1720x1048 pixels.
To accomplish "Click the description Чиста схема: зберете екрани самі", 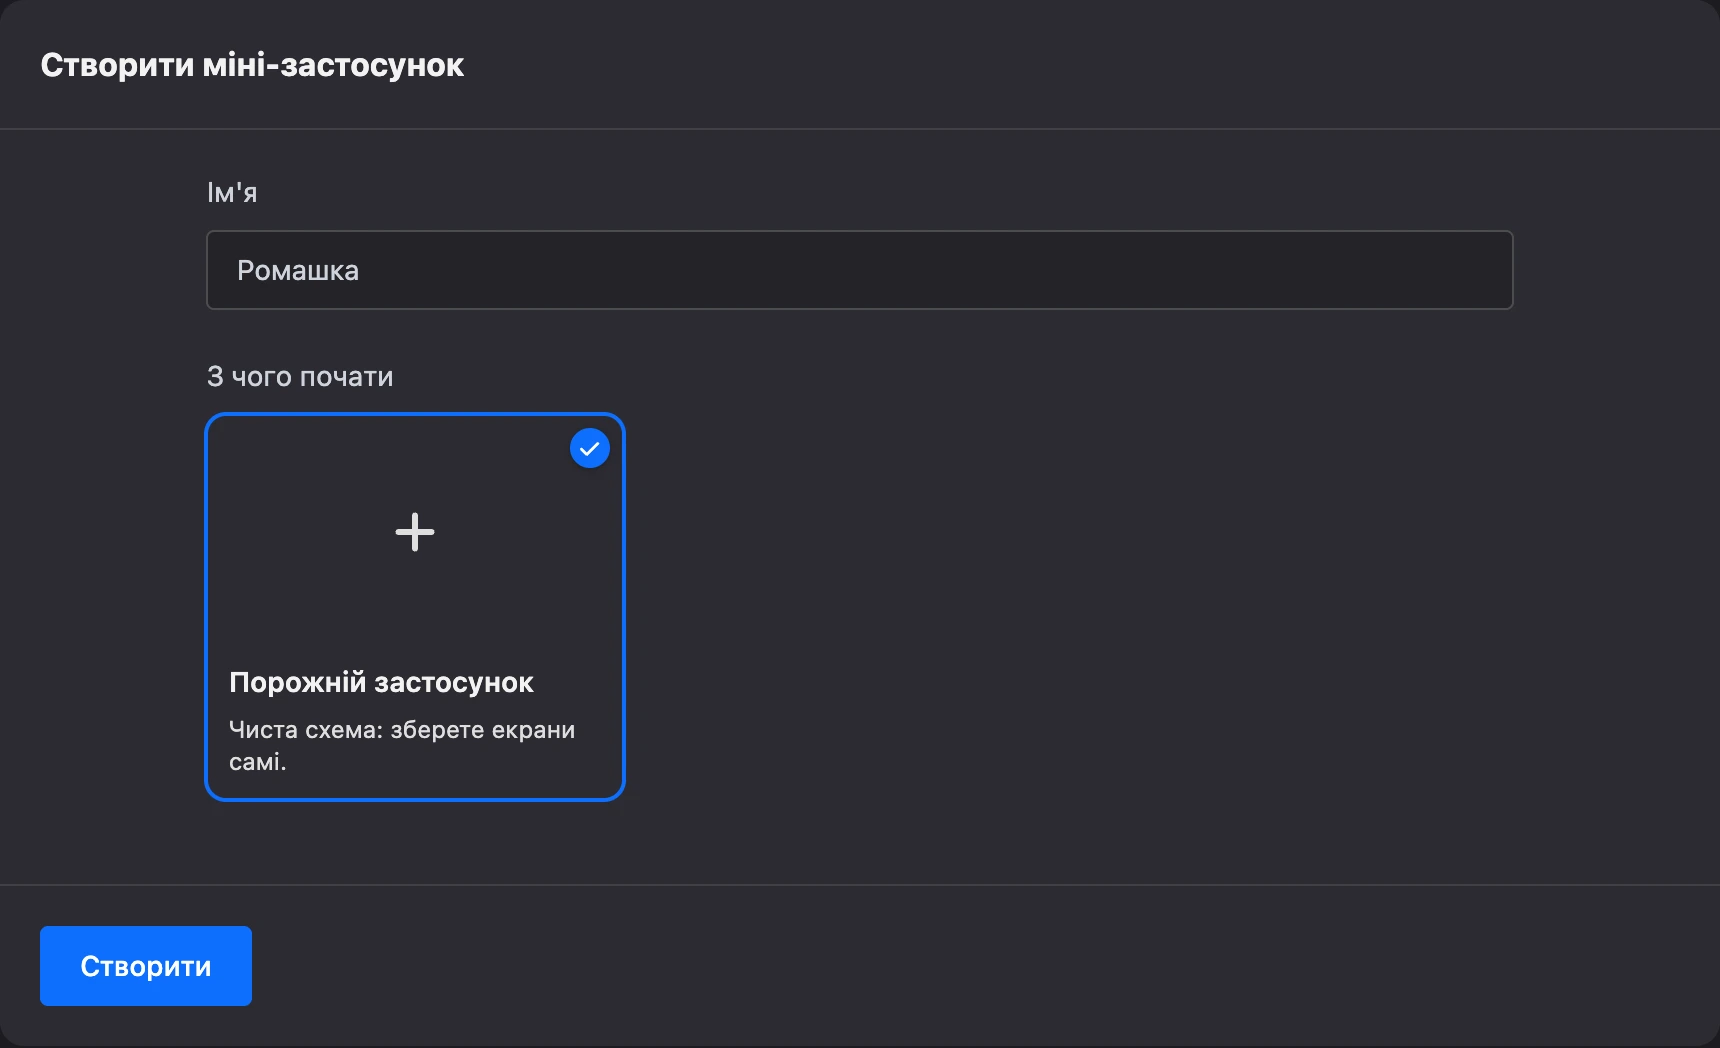I will coord(402,745).
